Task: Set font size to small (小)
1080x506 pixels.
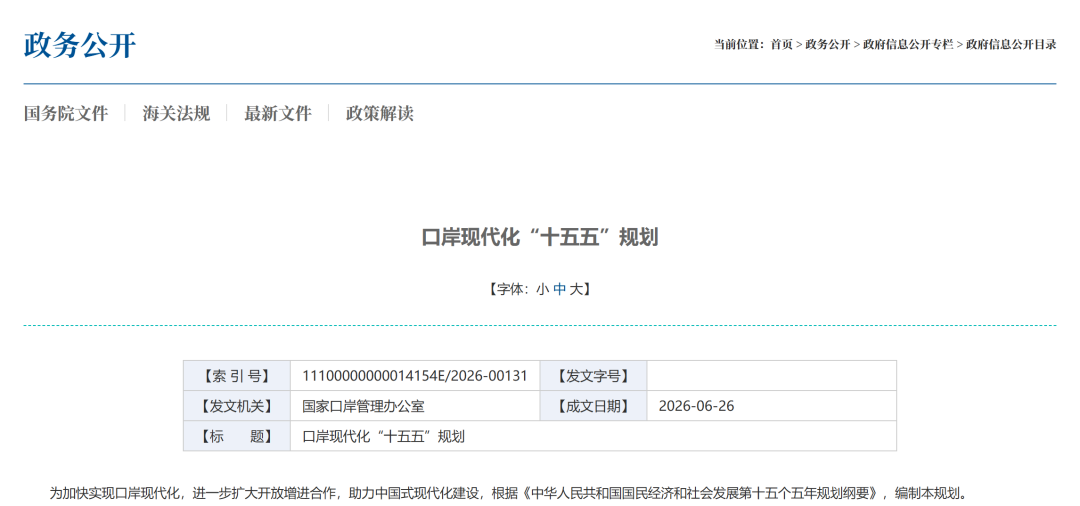Action: pyautogui.click(x=542, y=290)
